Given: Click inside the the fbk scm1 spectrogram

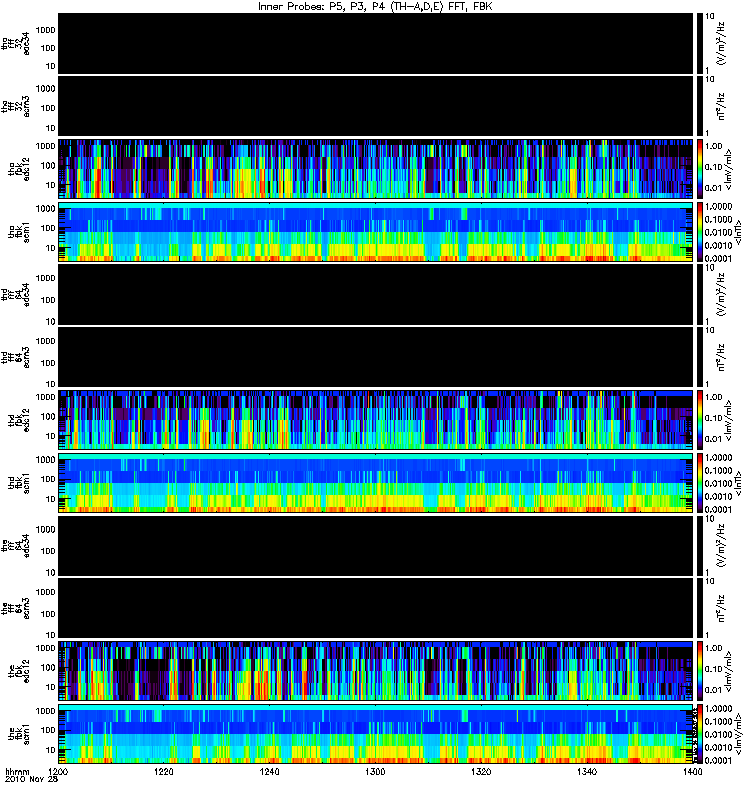Looking at the screenshot, I should pyautogui.click(x=376, y=734).
